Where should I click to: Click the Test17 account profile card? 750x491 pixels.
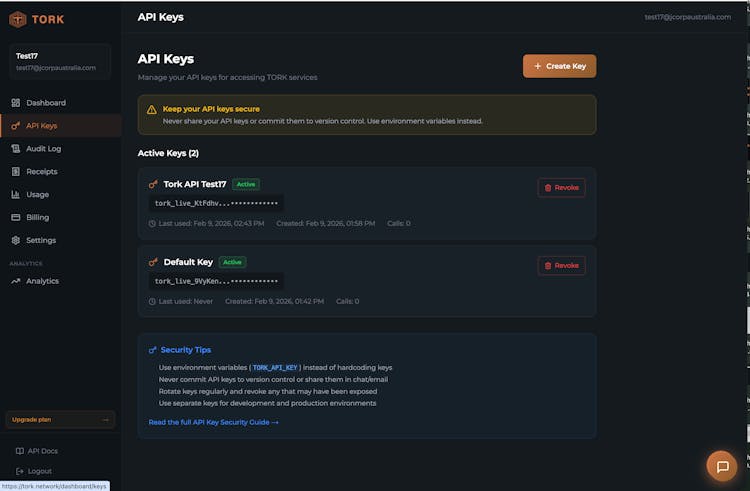[x=60, y=61]
